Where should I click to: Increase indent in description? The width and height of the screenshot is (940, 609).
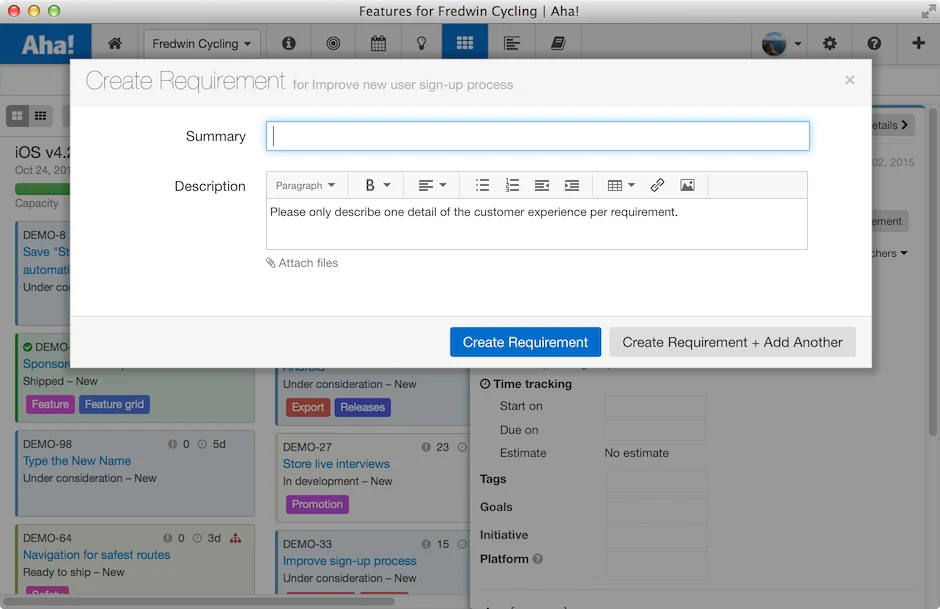pyautogui.click(x=572, y=185)
